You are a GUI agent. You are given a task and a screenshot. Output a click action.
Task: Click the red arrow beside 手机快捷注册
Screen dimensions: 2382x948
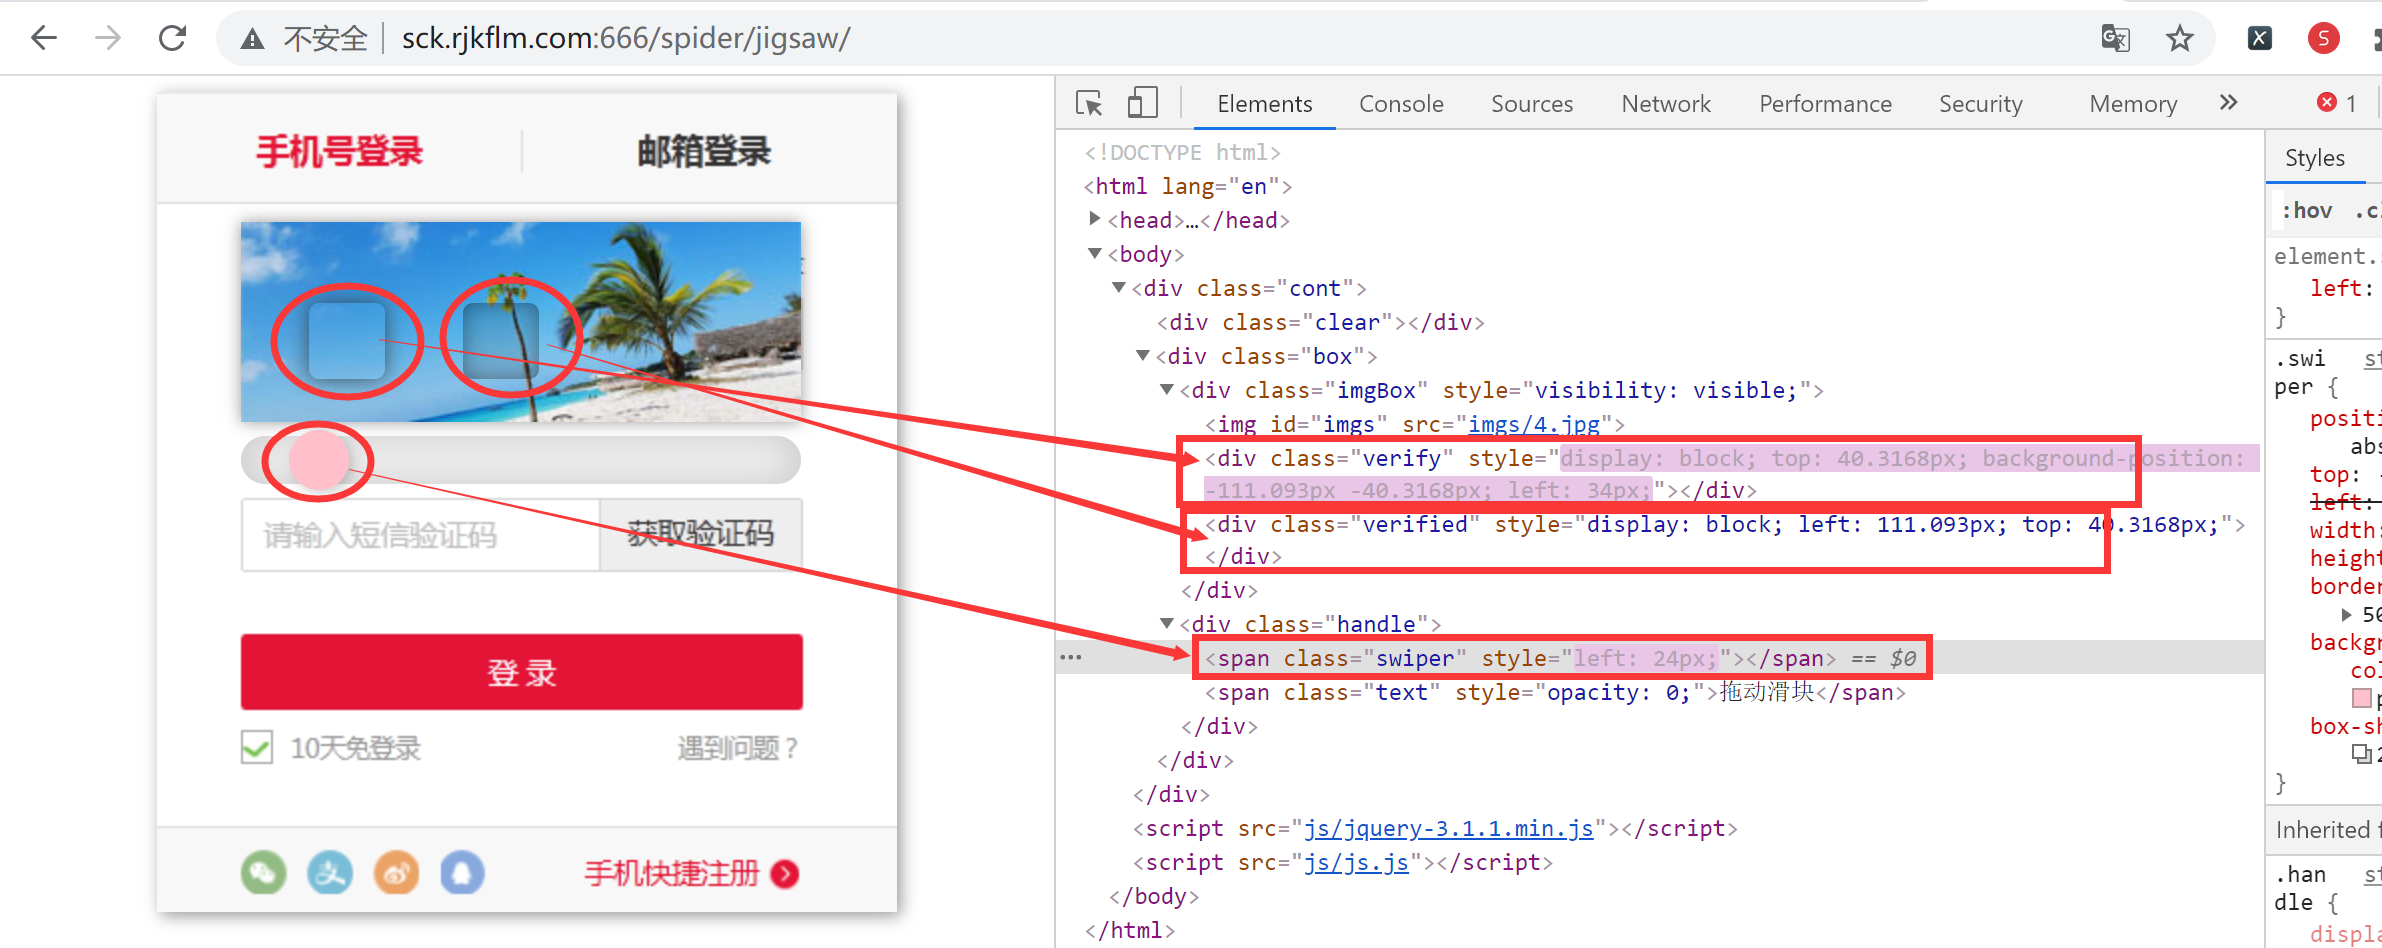(785, 874)
